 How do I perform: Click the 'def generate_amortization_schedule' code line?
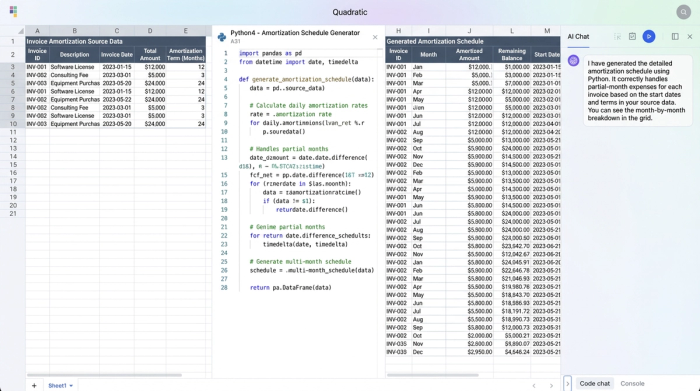306,79
